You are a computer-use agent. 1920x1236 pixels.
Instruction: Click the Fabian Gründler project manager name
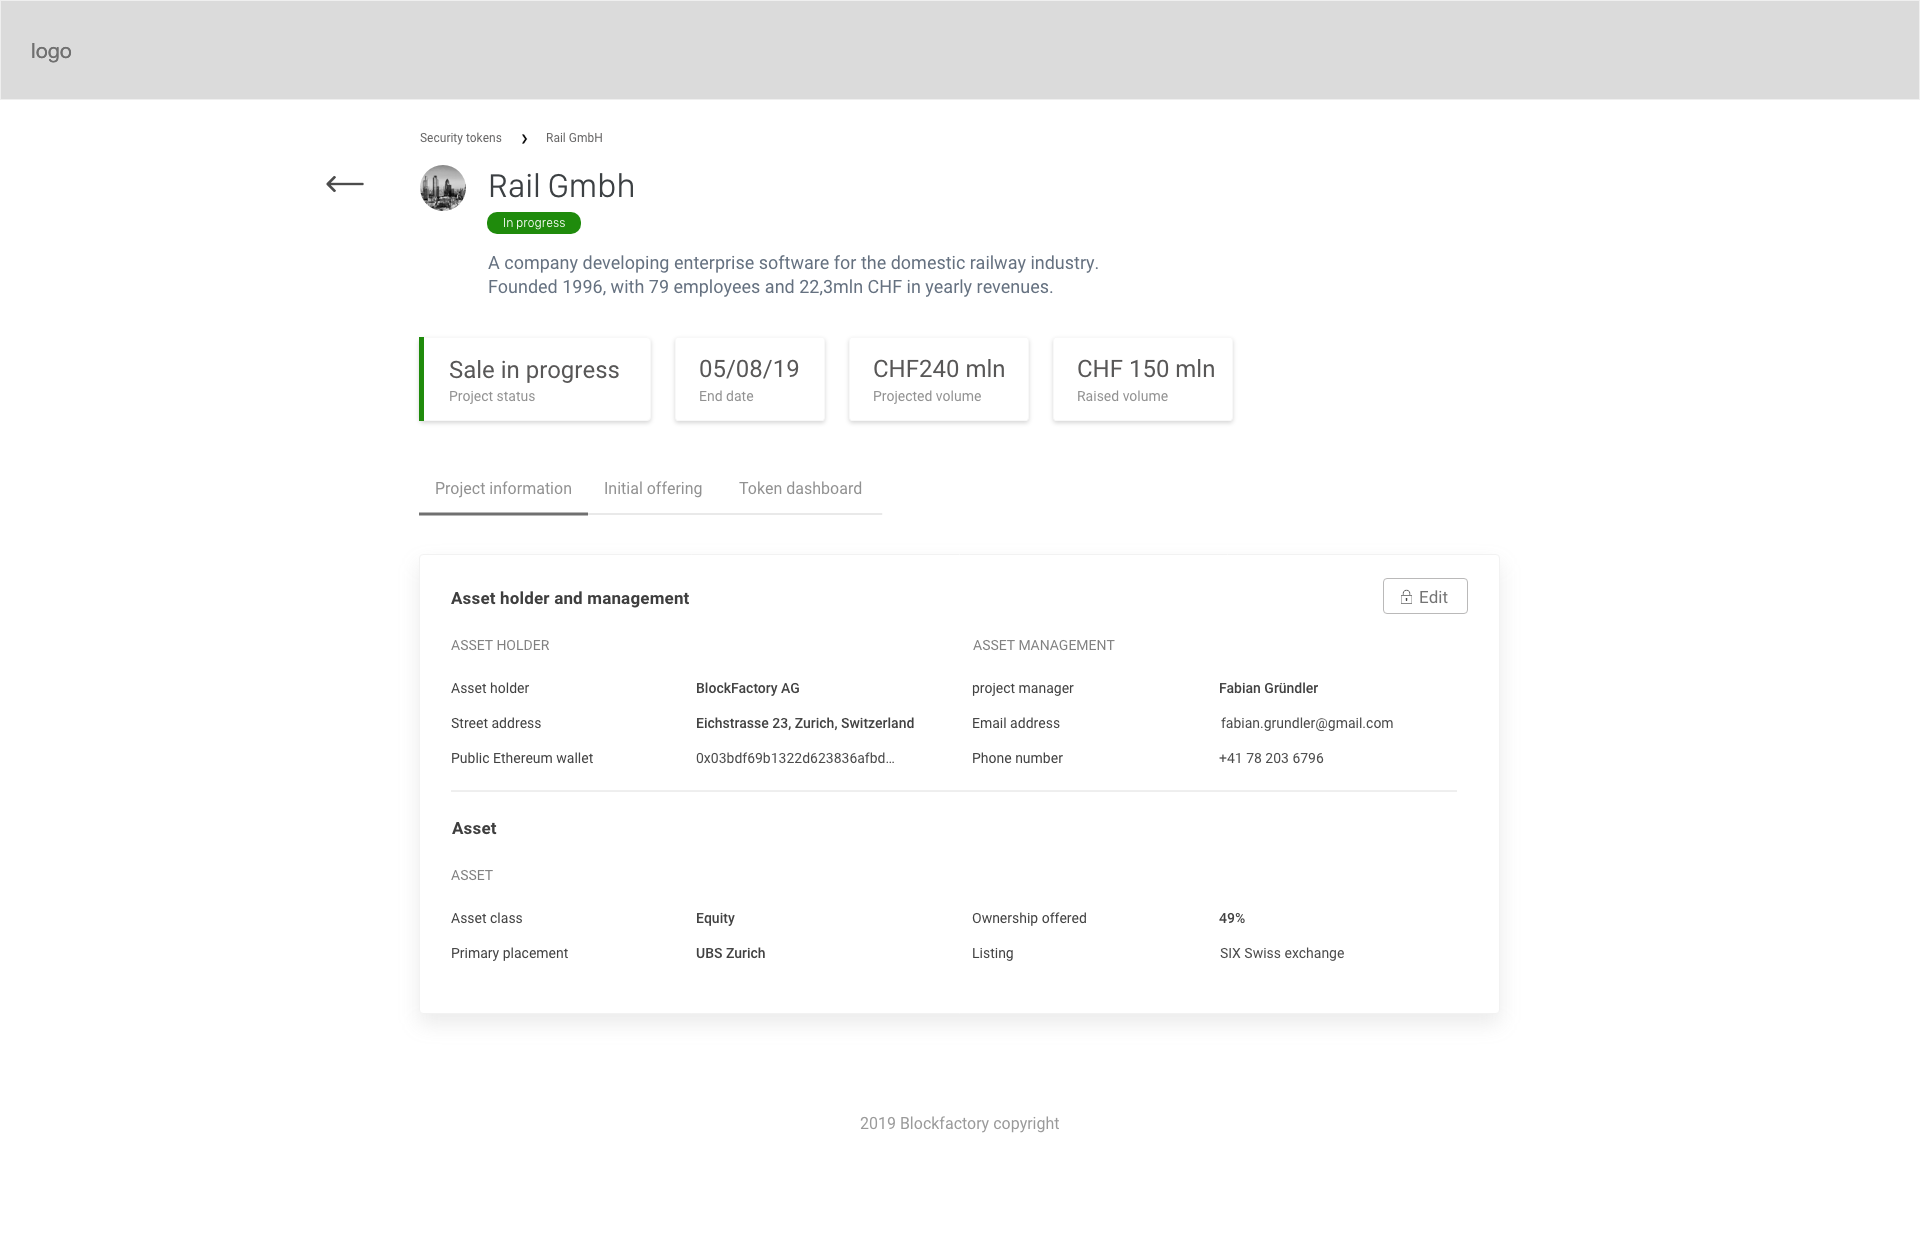[1268, 688]
